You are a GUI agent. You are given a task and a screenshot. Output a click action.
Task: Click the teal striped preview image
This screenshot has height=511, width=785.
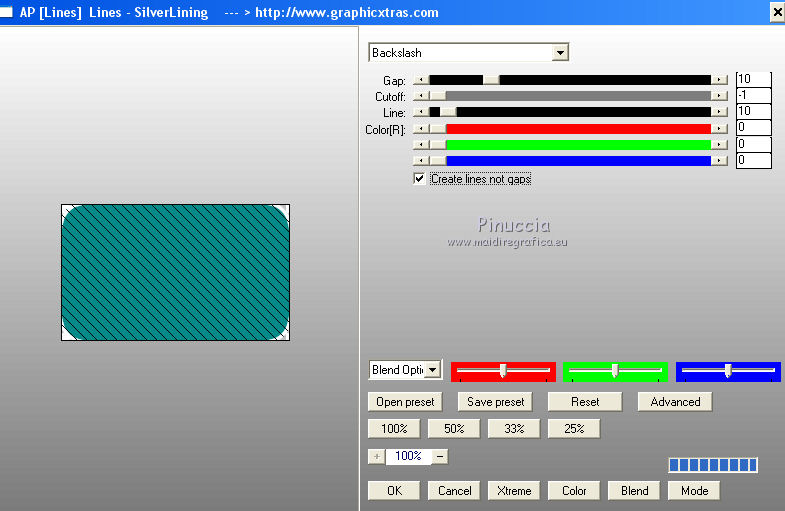[x=175, y=272]
